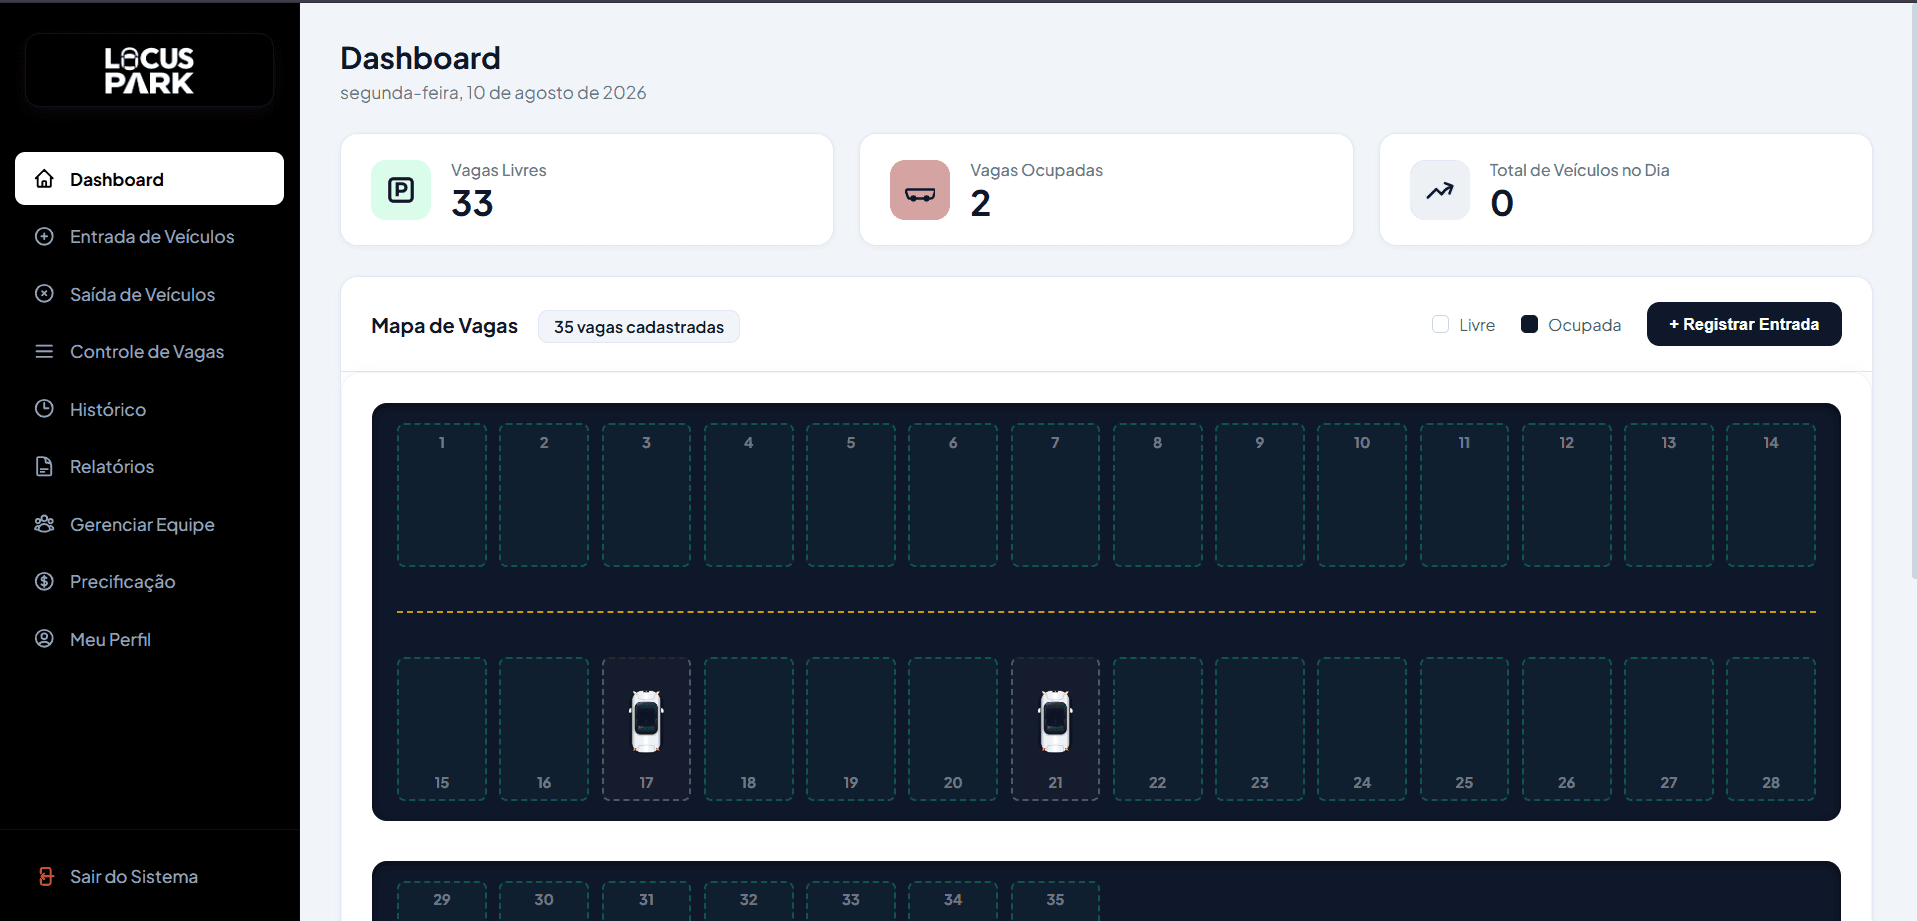Go to Saída de Veículos

pos(149,294)
